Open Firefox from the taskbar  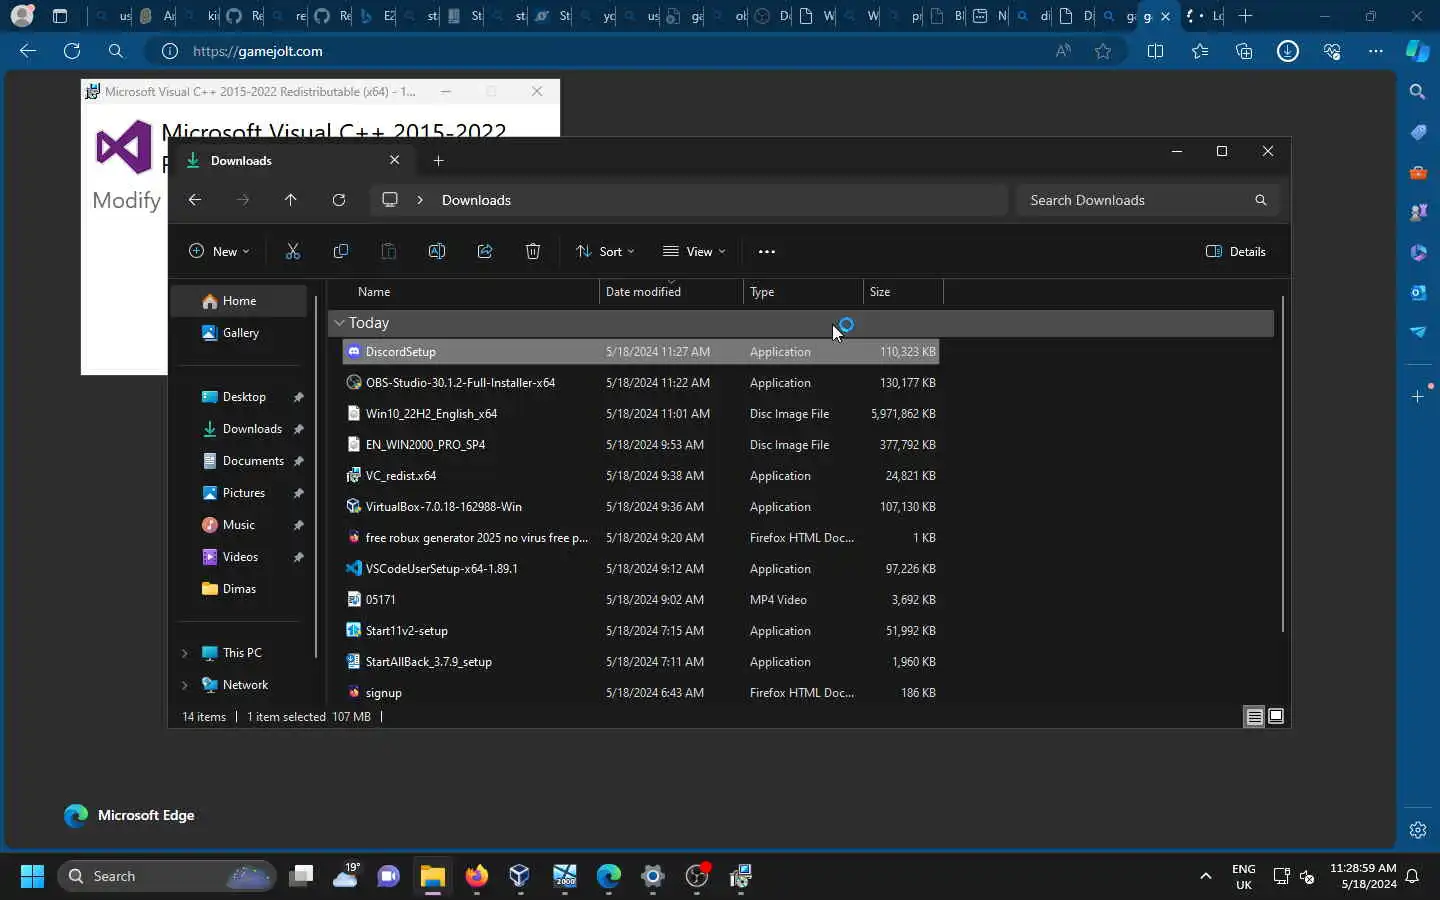(477, 877)
